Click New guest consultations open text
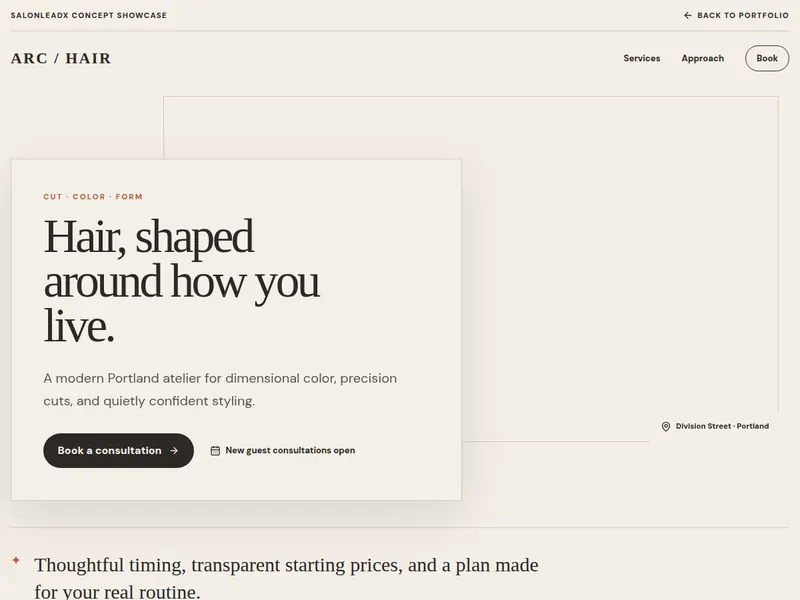Viewport: 800px width, 600px height. pyautogui.click(x=290, y=450)
